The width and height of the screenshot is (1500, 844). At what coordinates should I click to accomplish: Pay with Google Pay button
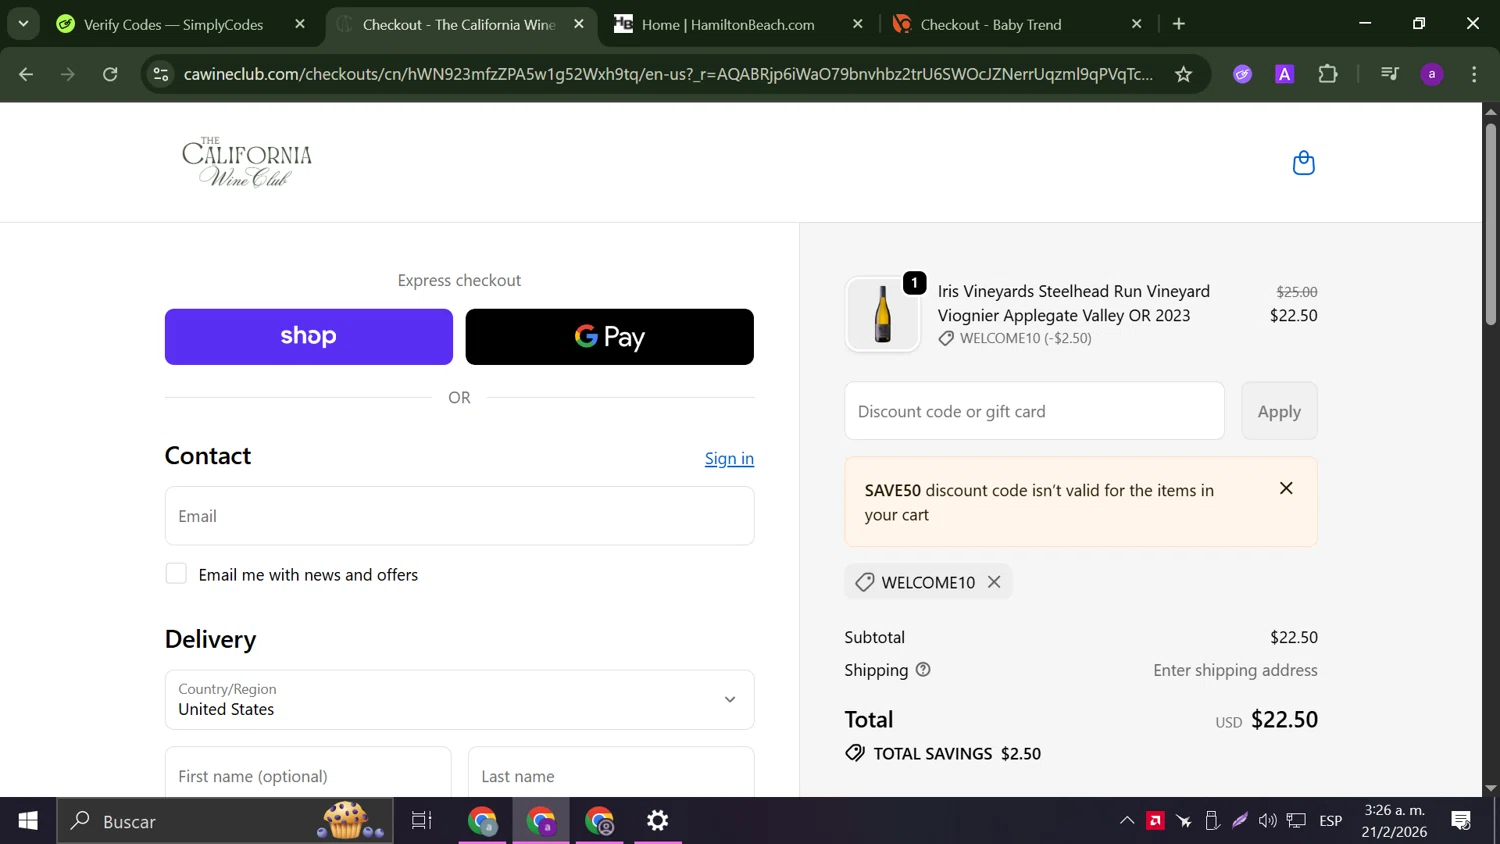609,337
